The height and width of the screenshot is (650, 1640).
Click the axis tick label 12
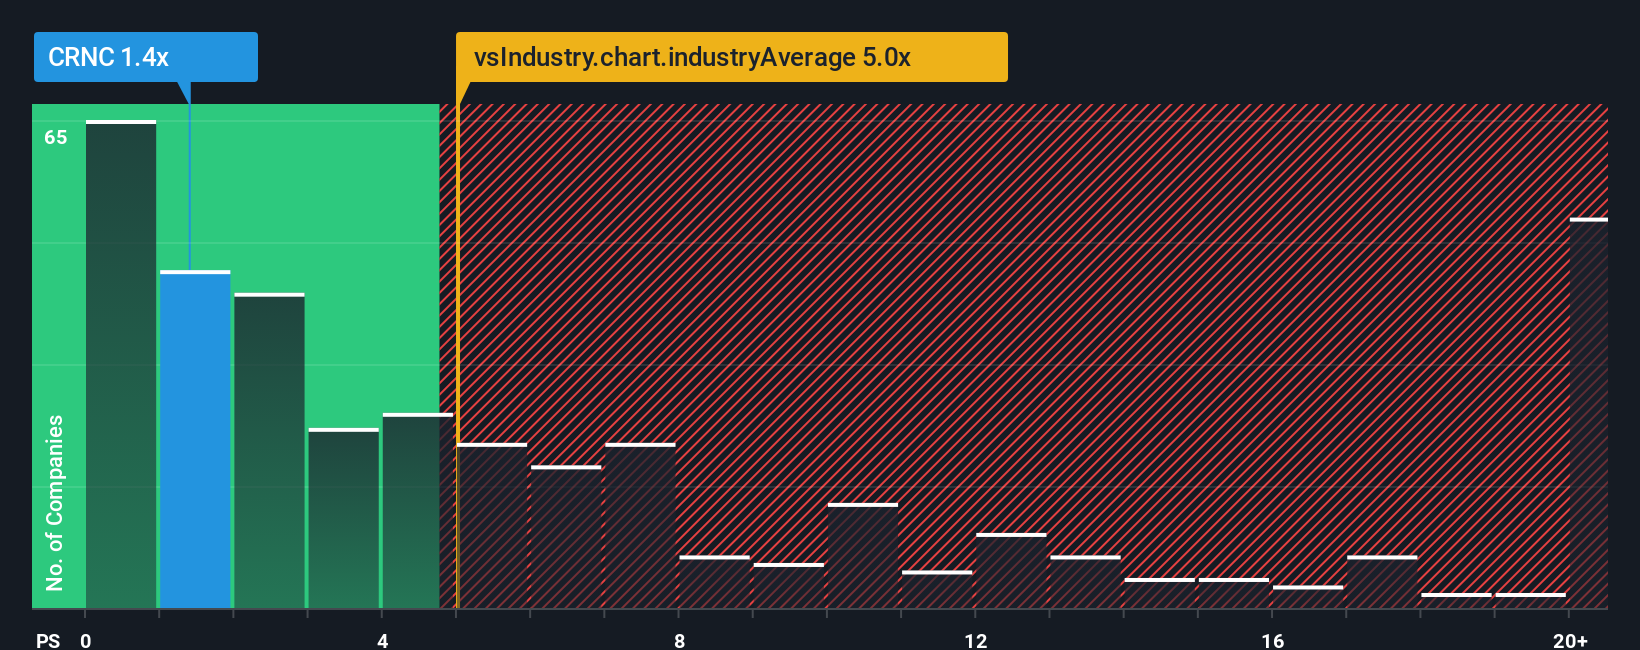(x=976, y=640)
